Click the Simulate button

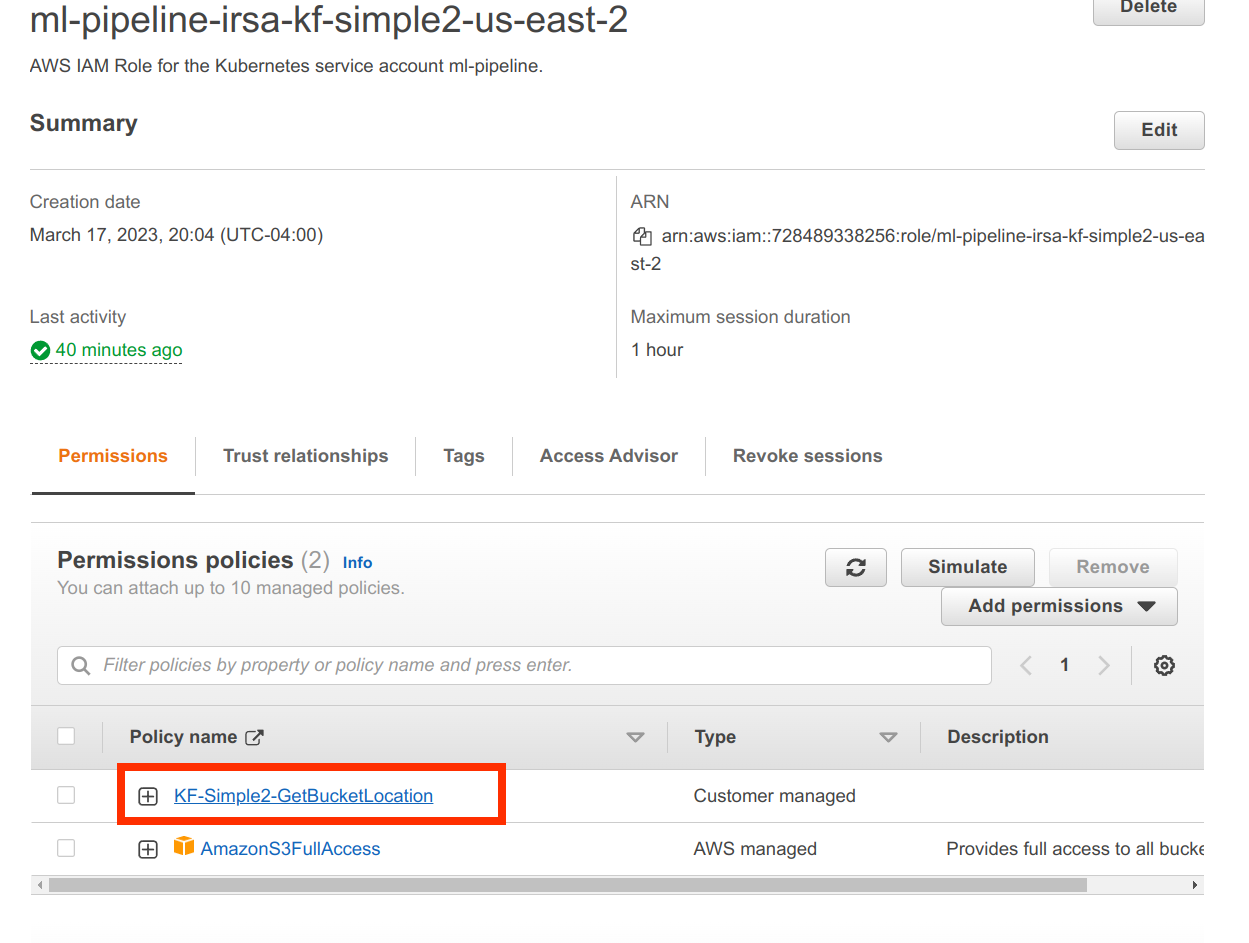click(966, 567)
